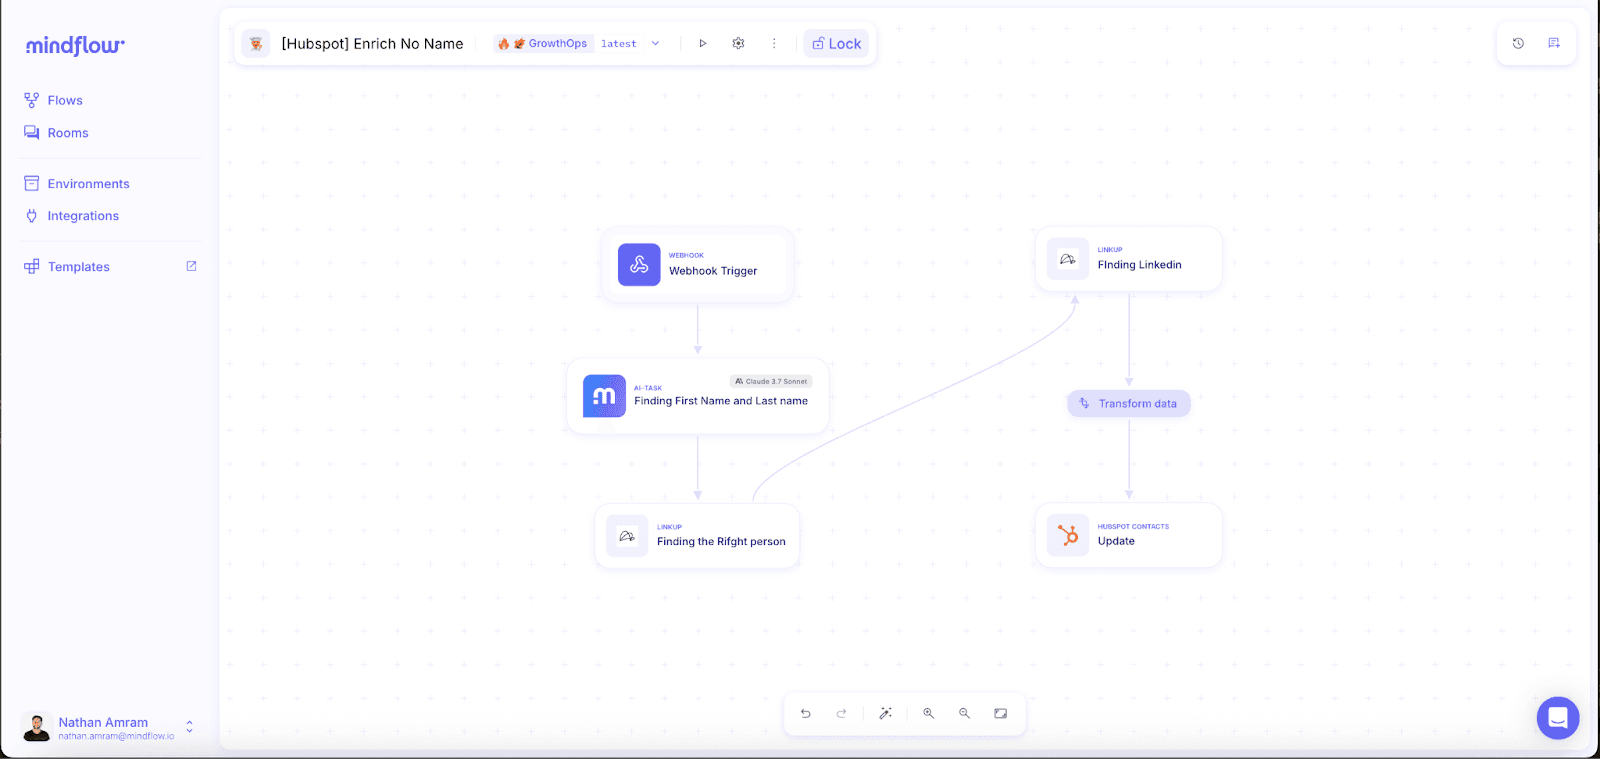Zoom out of the canvas
Screen dimensions: 1600x759
[x=965, y=714]
